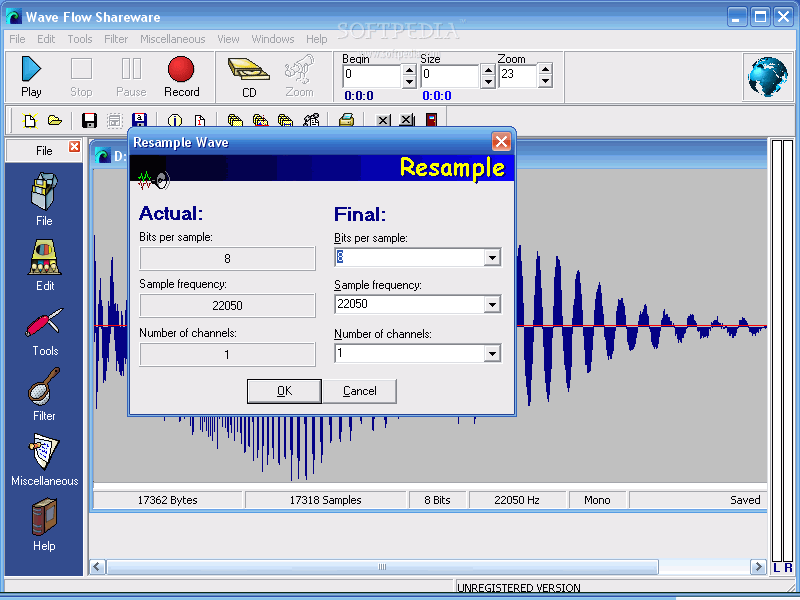The image size is (800, 600).
Task: Click the yellow info circle icon
Action: click(x=174, y=120)
